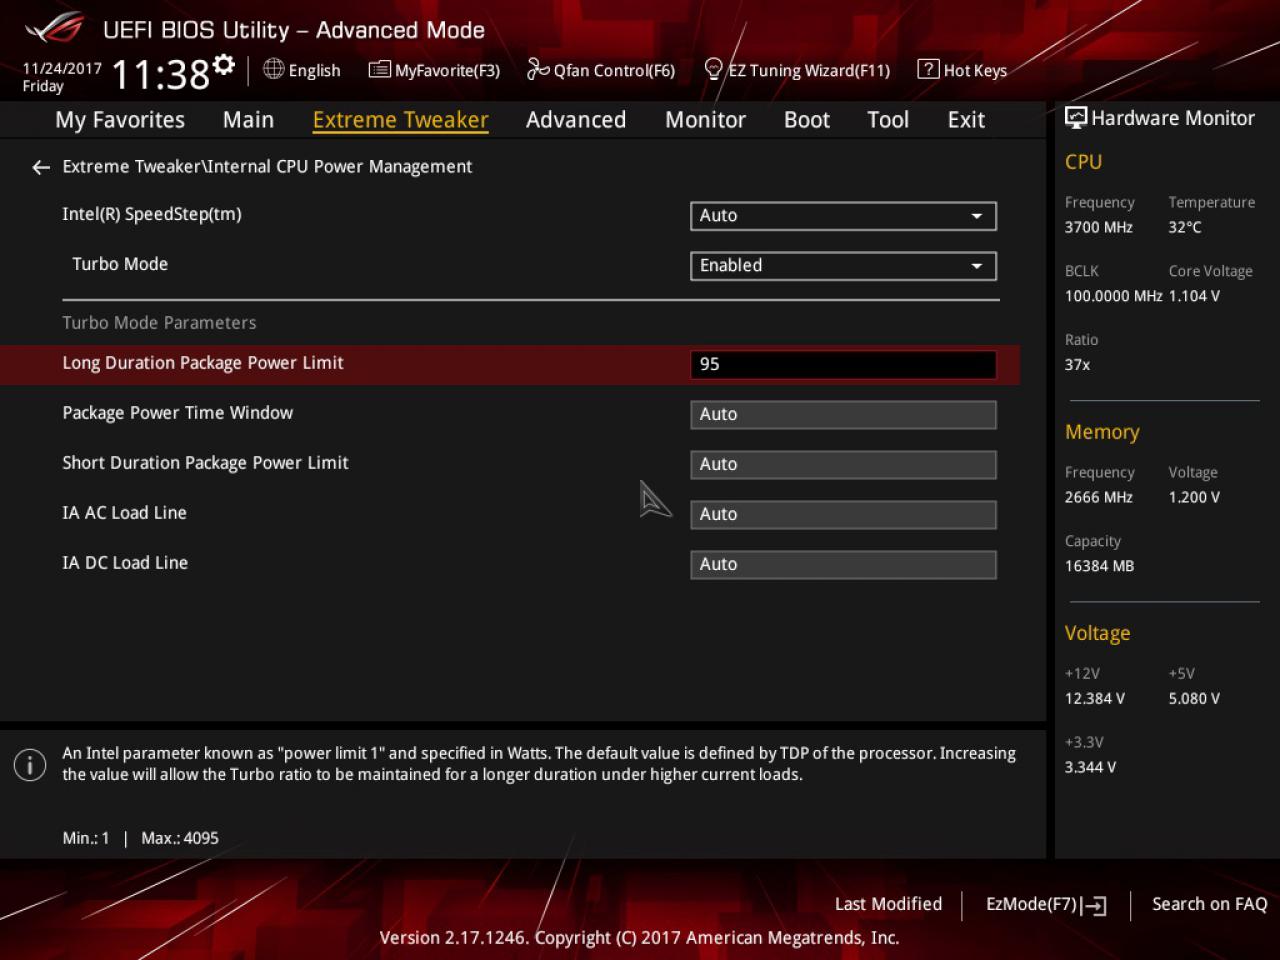Select Short Duration Package Power Limit label
The image size is (1280, 960).
[205, 463]
